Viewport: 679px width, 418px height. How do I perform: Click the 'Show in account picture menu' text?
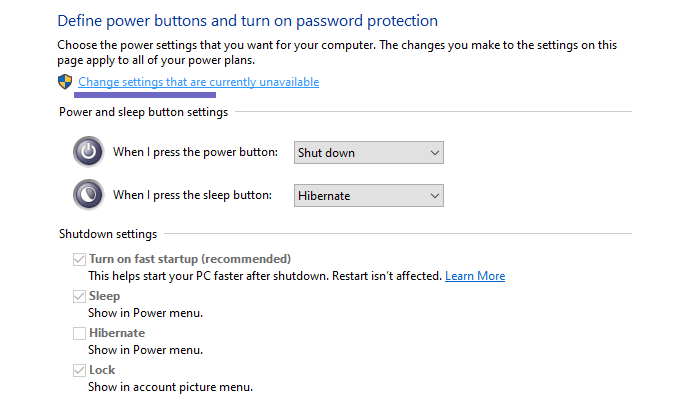point(170,386)
